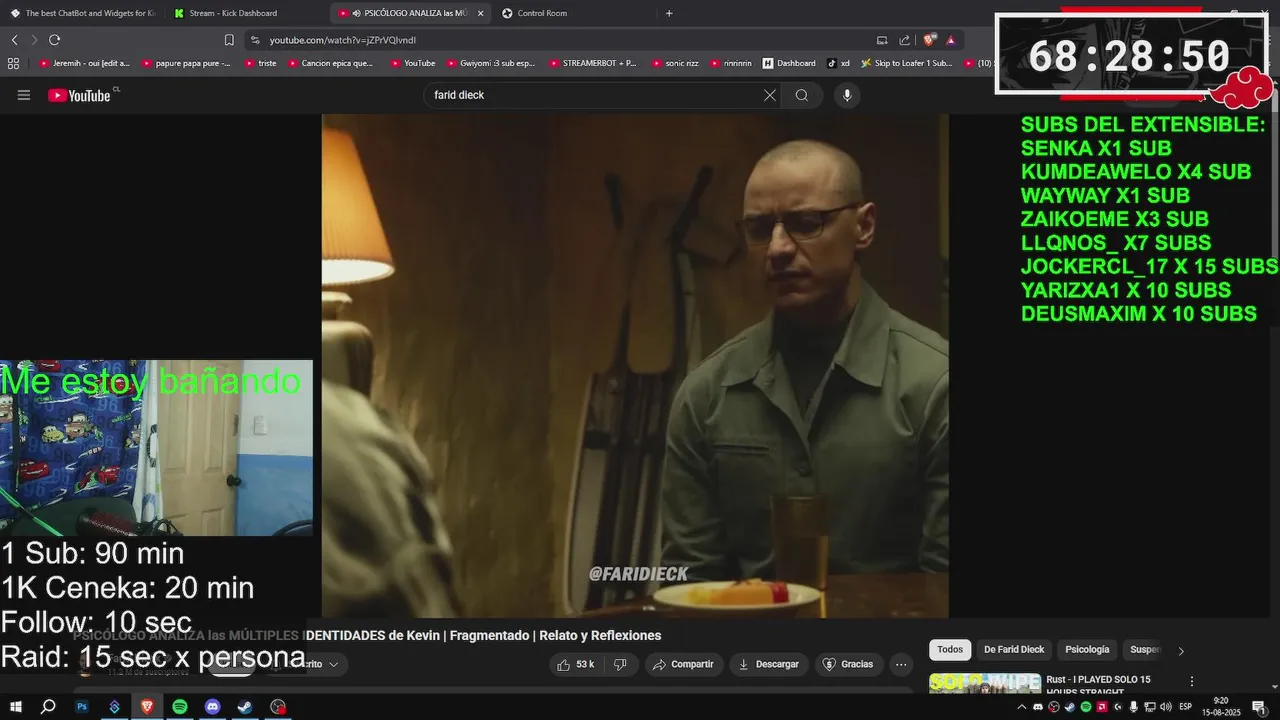
Task: Select the Psicología chip
Action: pos(1087,650)
